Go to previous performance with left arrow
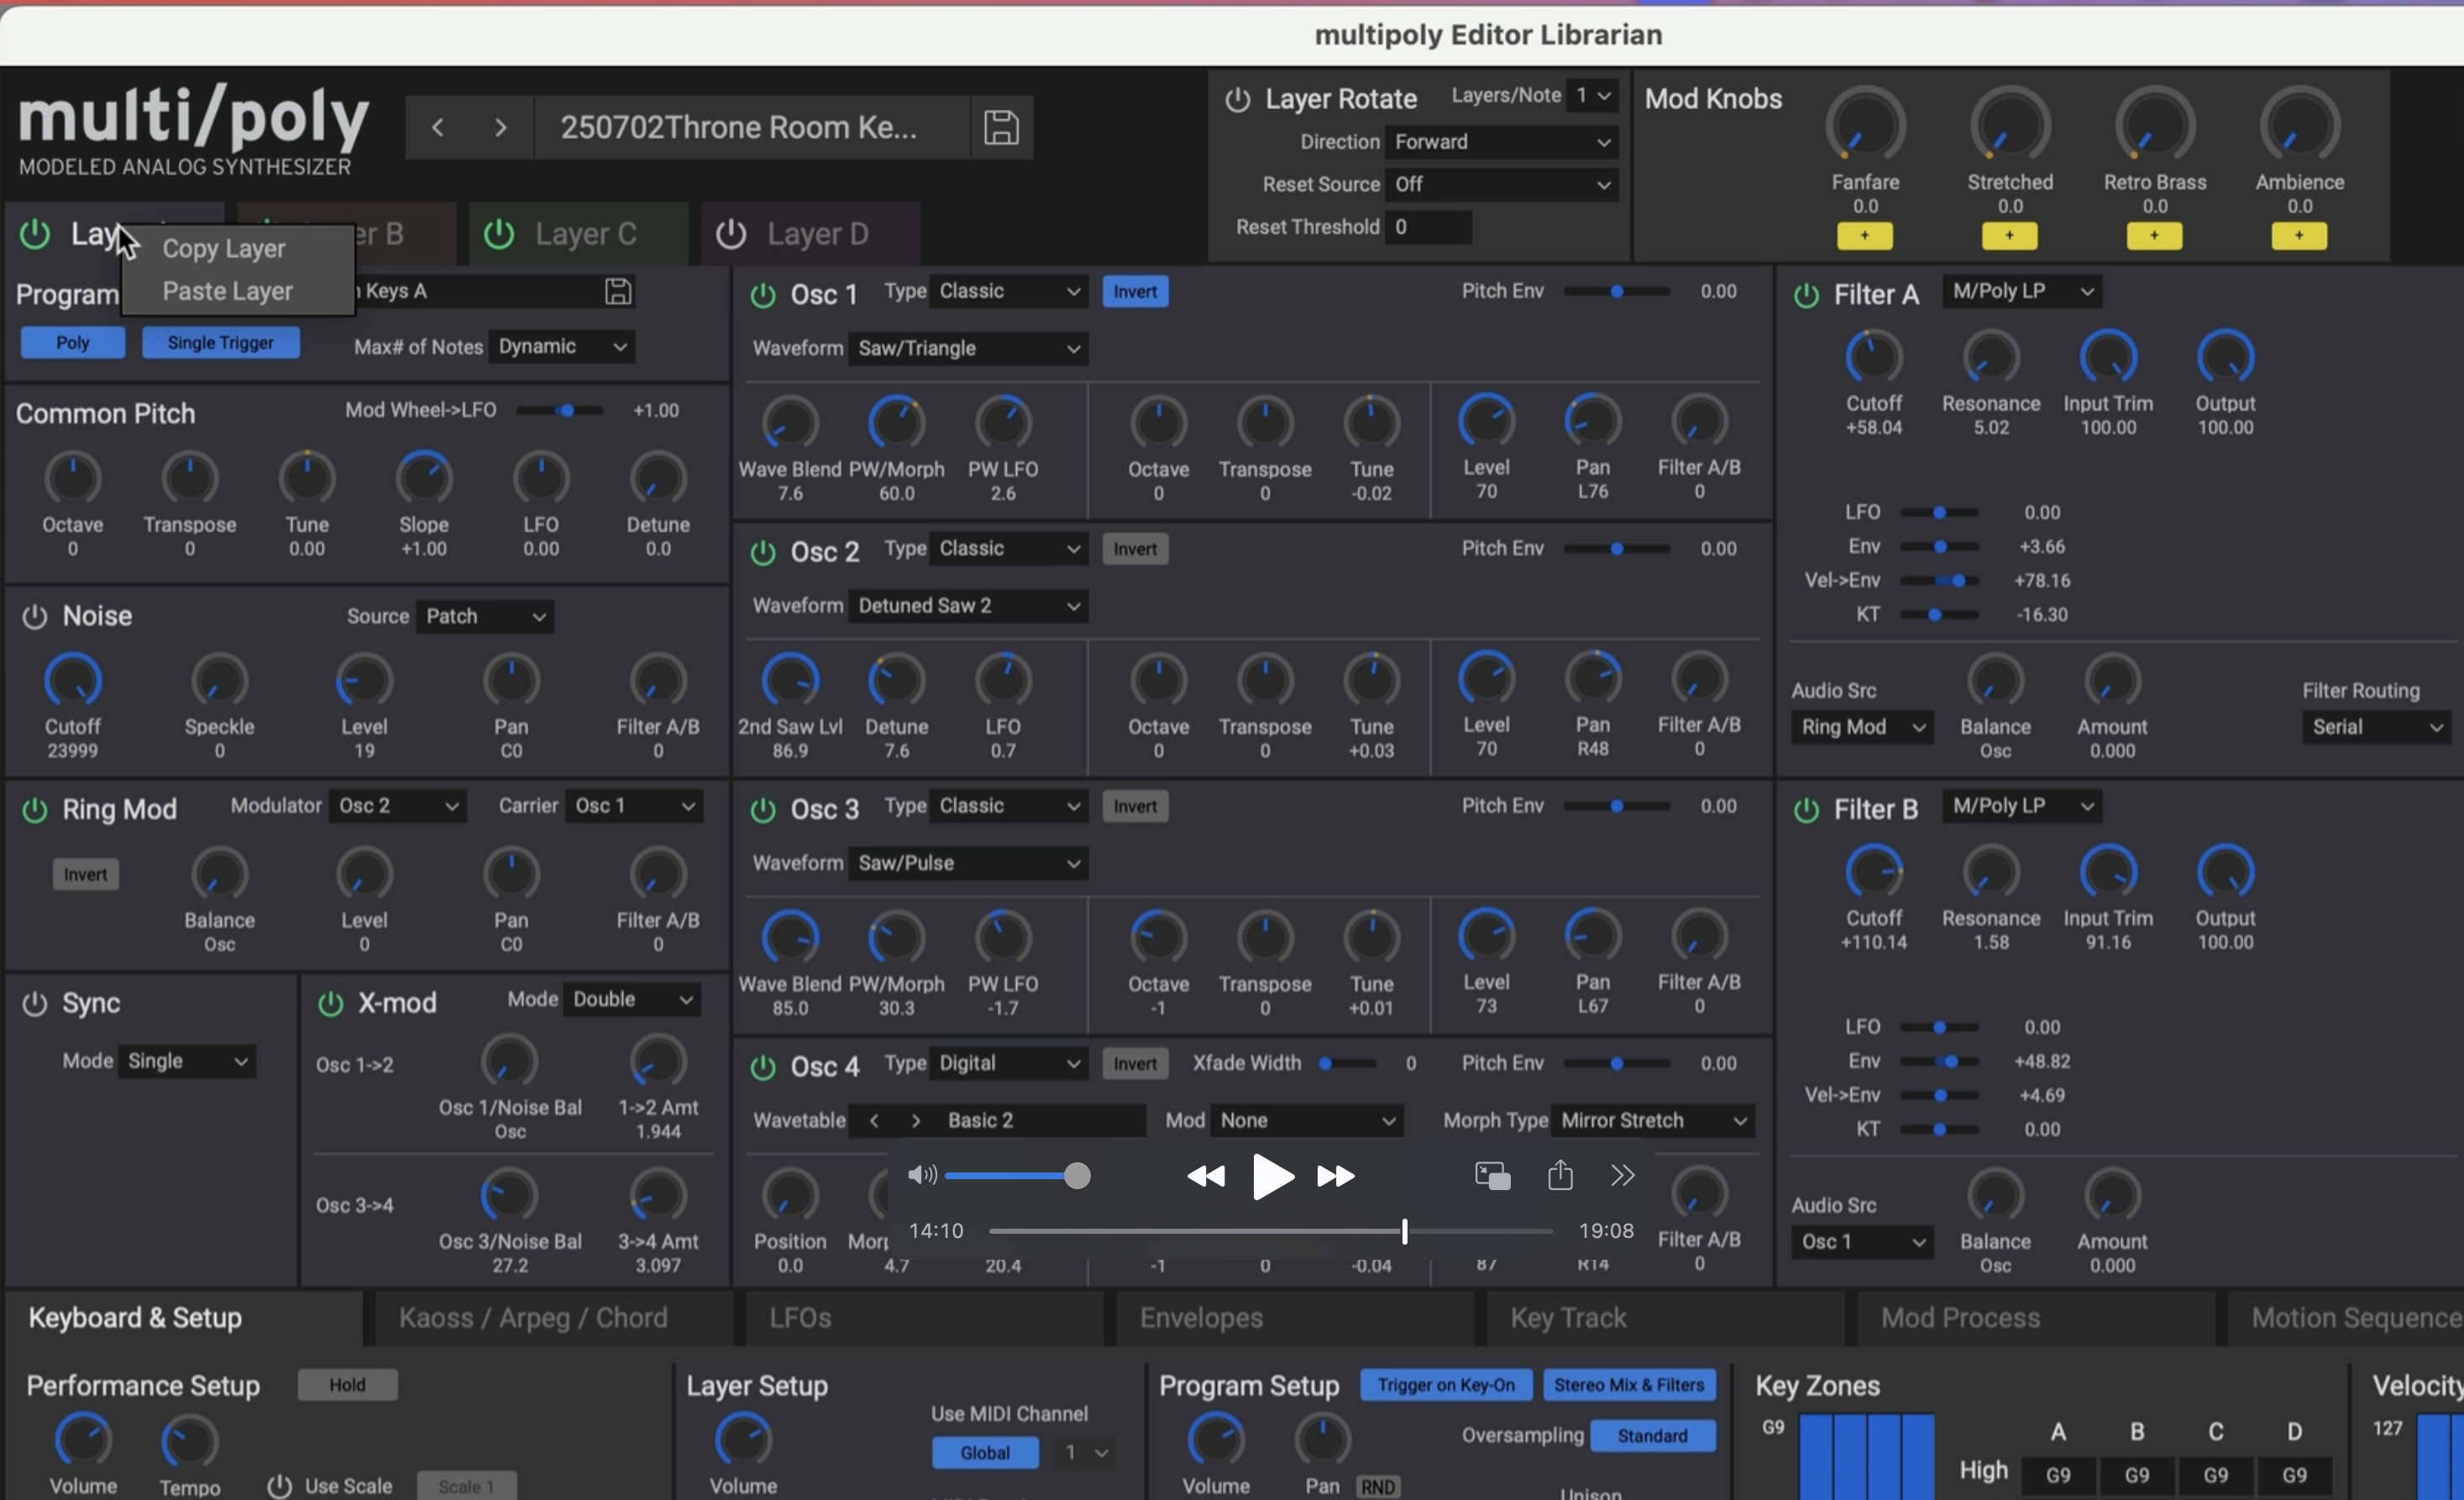This screenshot has width=2464, height=1500. [437, 127]
